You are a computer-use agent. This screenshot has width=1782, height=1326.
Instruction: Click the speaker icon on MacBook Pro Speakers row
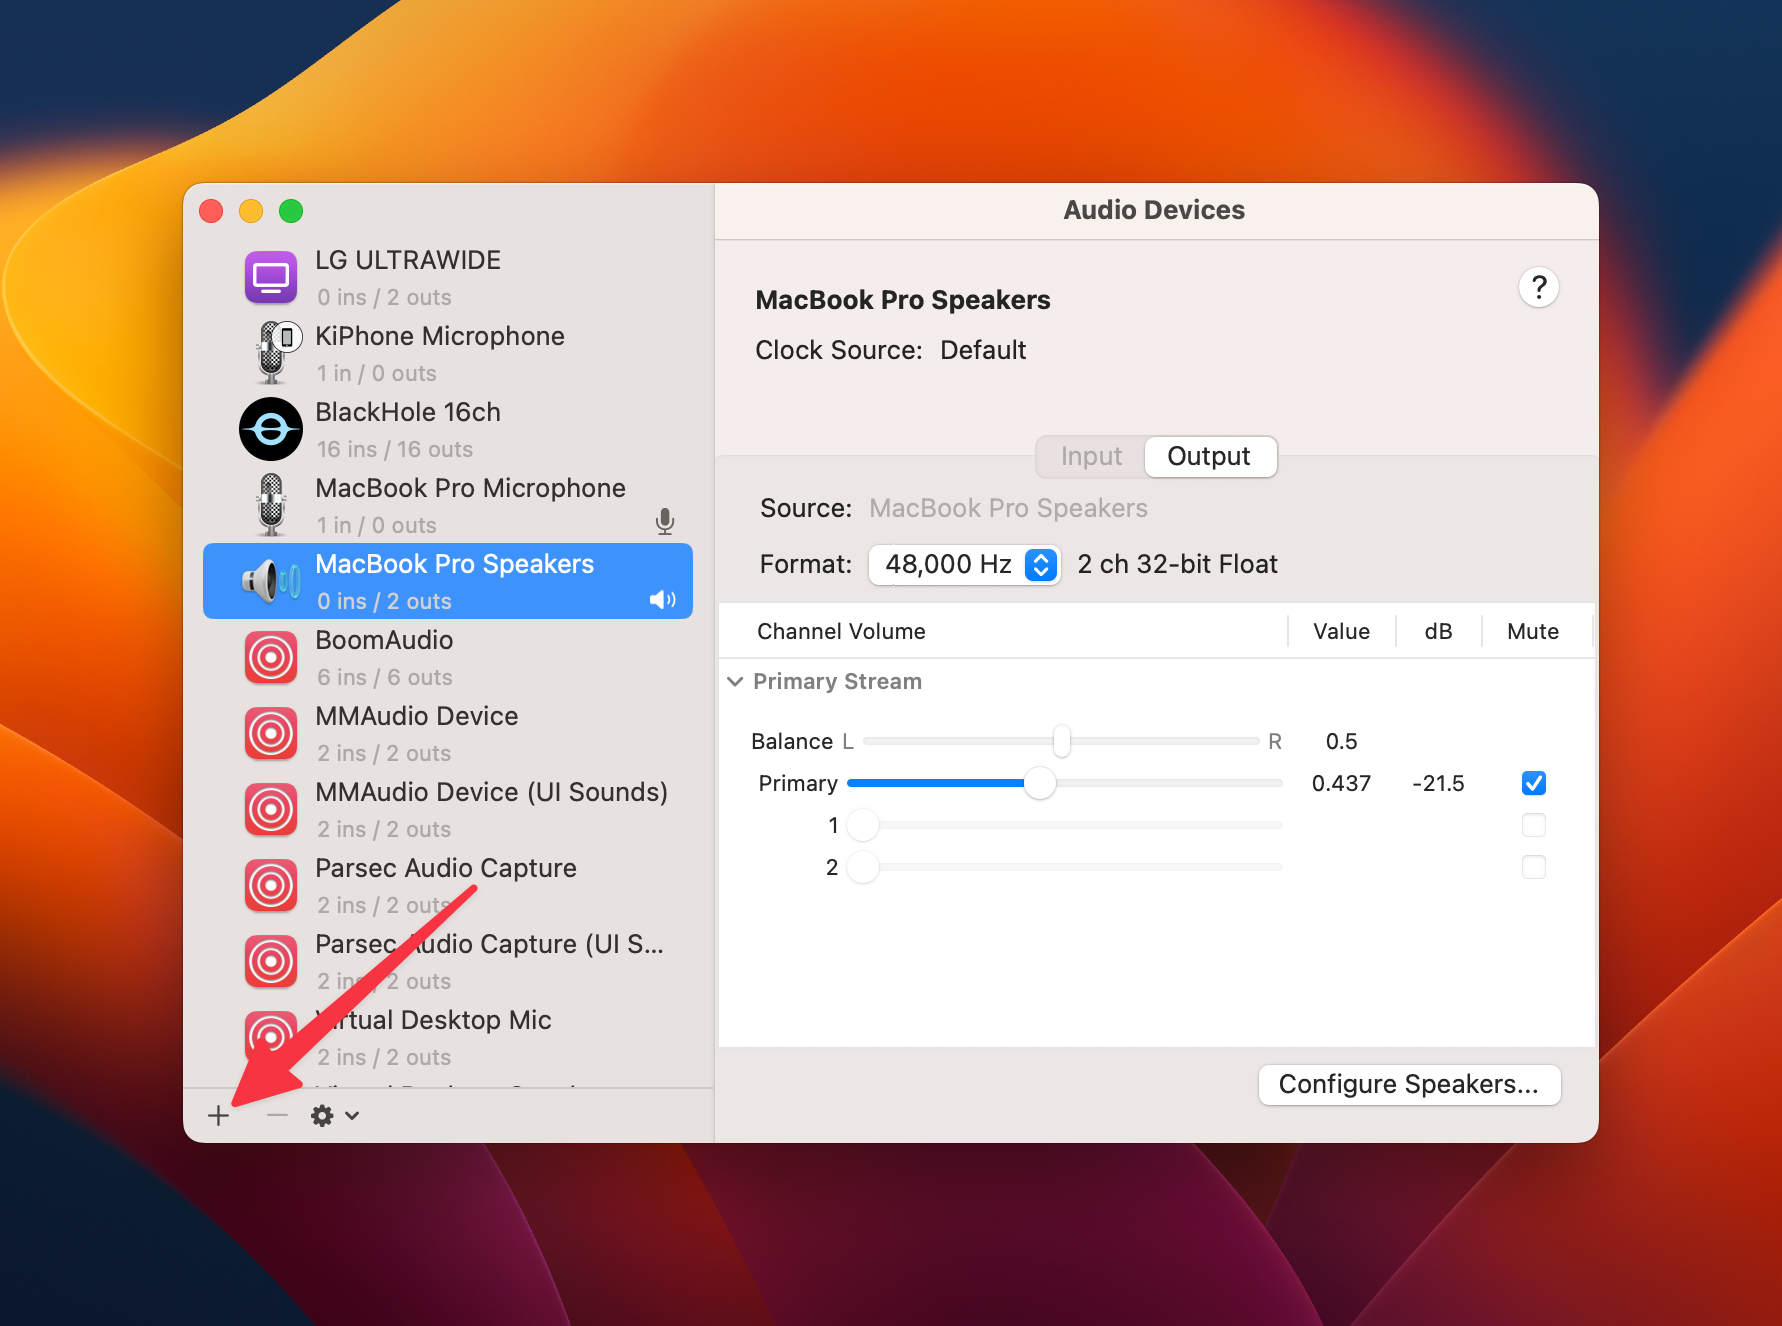[x=661, y=600]
